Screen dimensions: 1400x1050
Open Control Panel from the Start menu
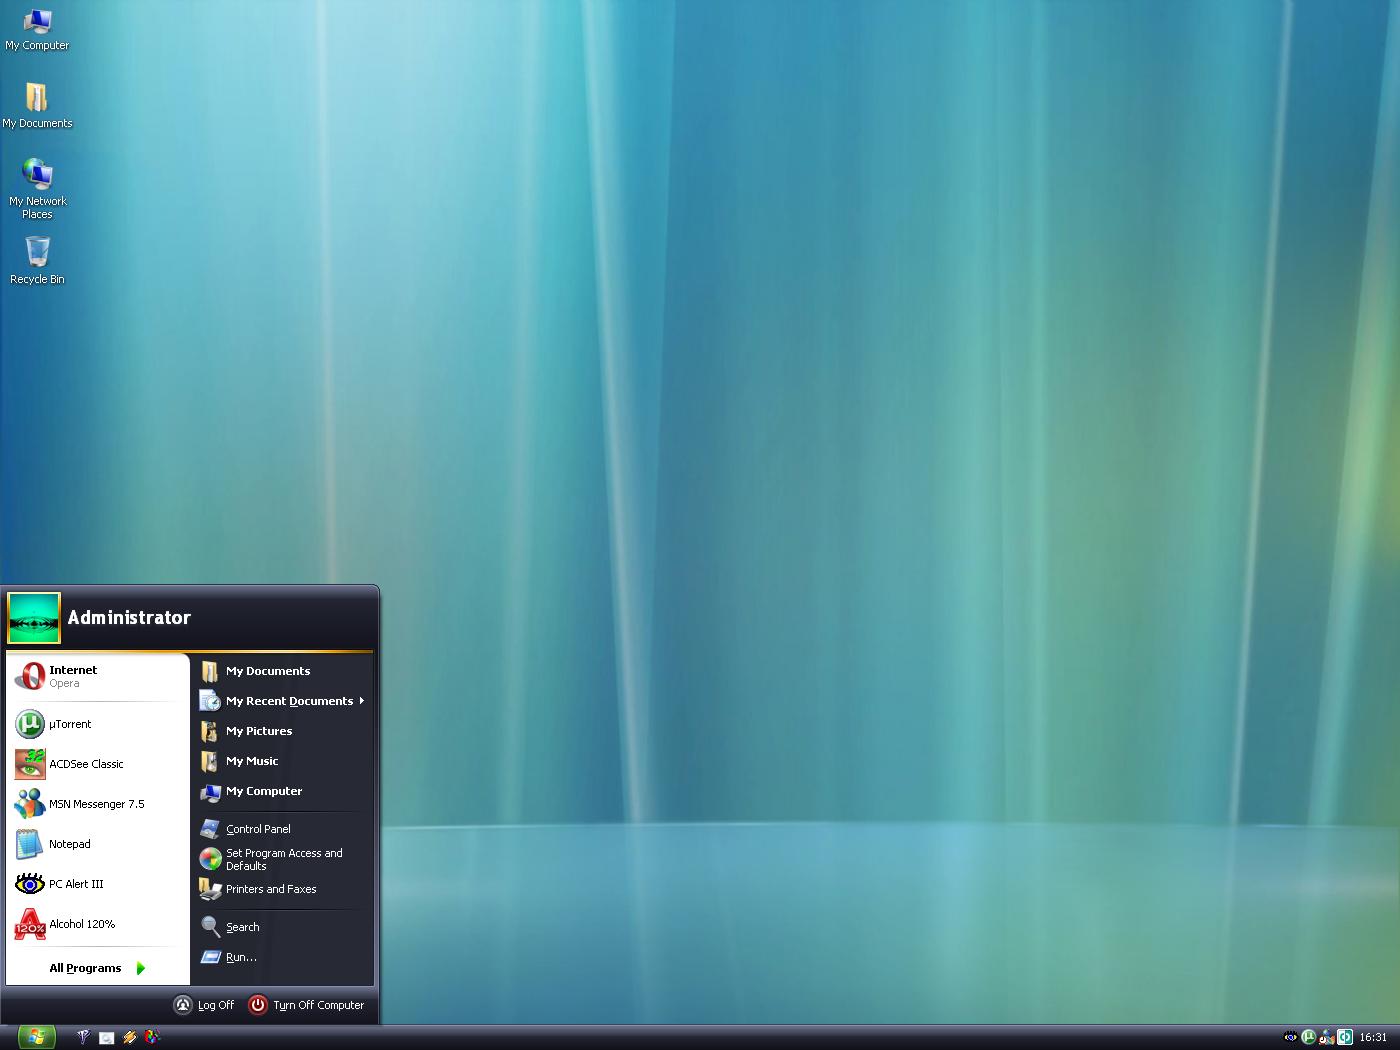point(283,829)
